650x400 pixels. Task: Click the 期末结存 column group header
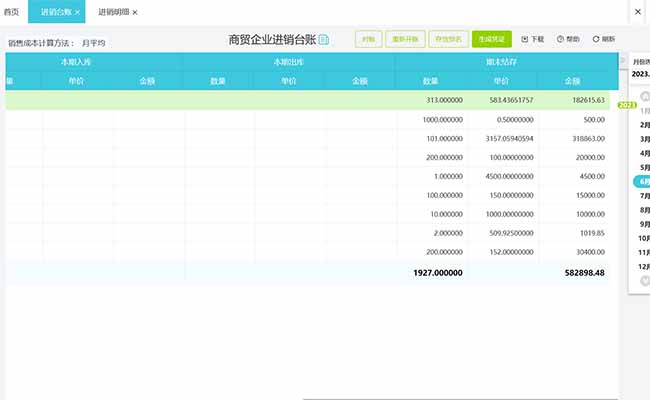pyautogui.click(x=501, y=62)
